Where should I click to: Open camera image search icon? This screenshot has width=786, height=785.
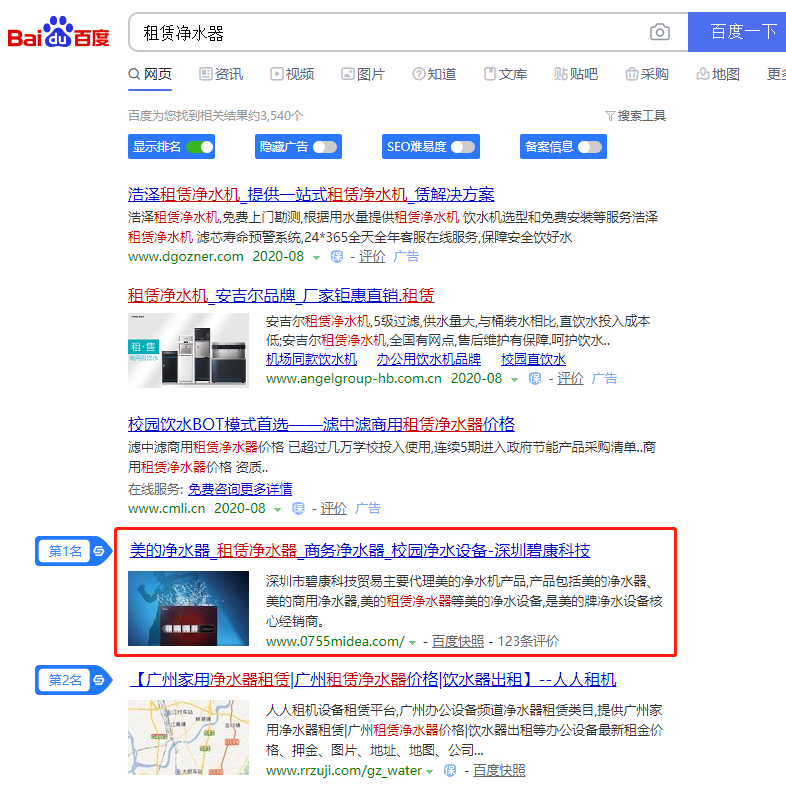point(660,32)
